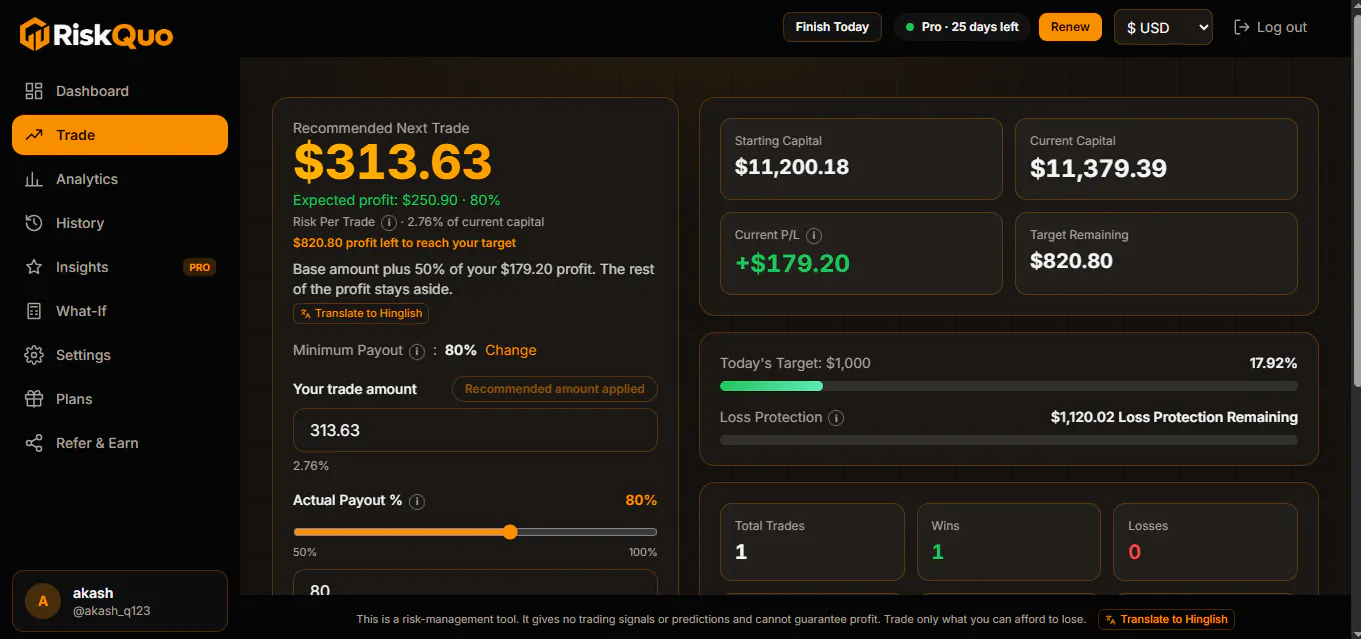Click Today's Target progress bar
This screenshot has height=639, width=1361.
1009,386
